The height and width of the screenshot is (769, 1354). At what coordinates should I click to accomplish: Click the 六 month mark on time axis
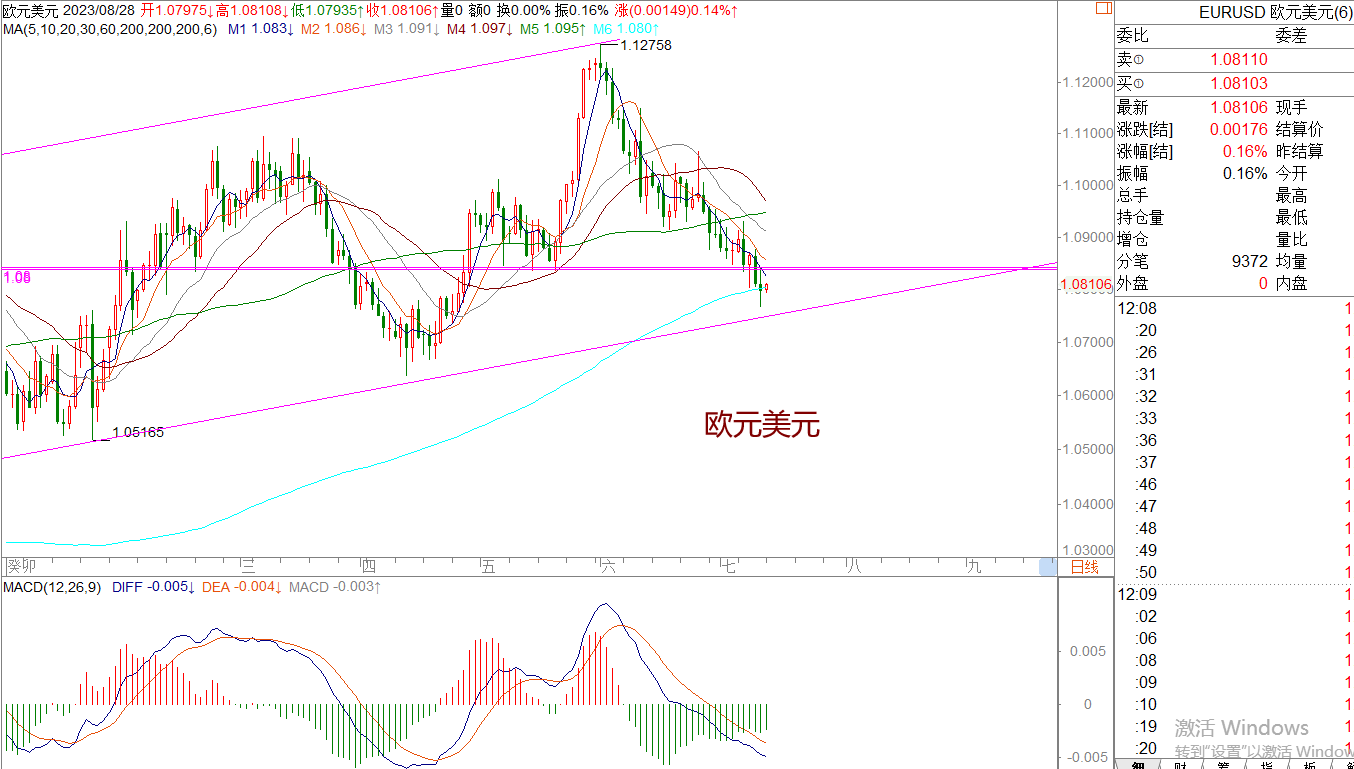coord(608,567)
